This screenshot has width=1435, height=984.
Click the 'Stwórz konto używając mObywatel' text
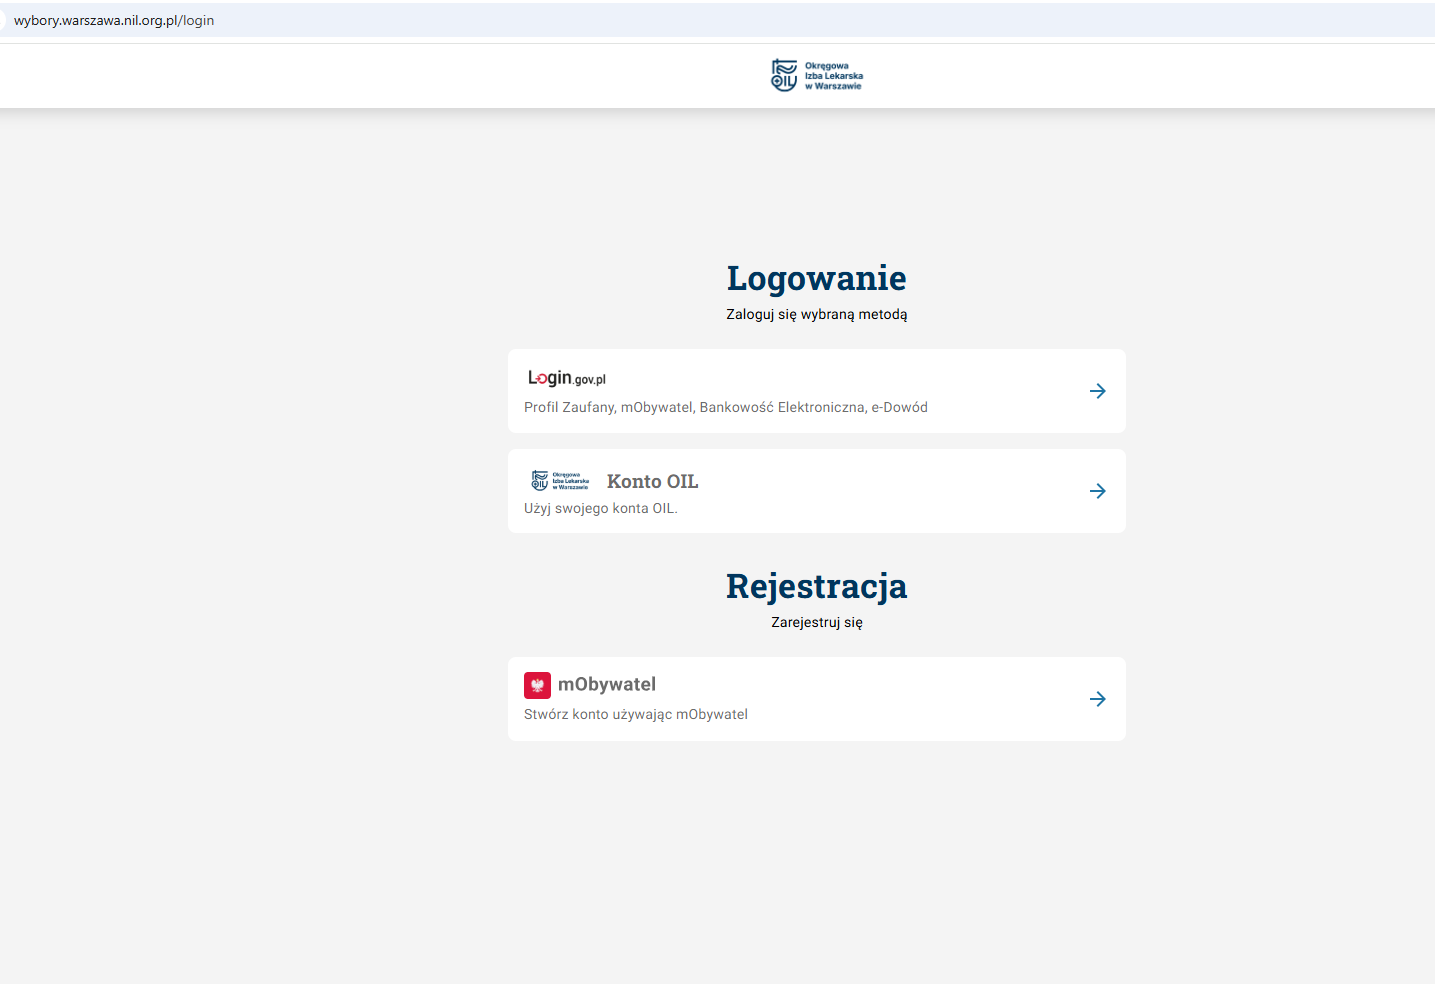coord(636,714)
